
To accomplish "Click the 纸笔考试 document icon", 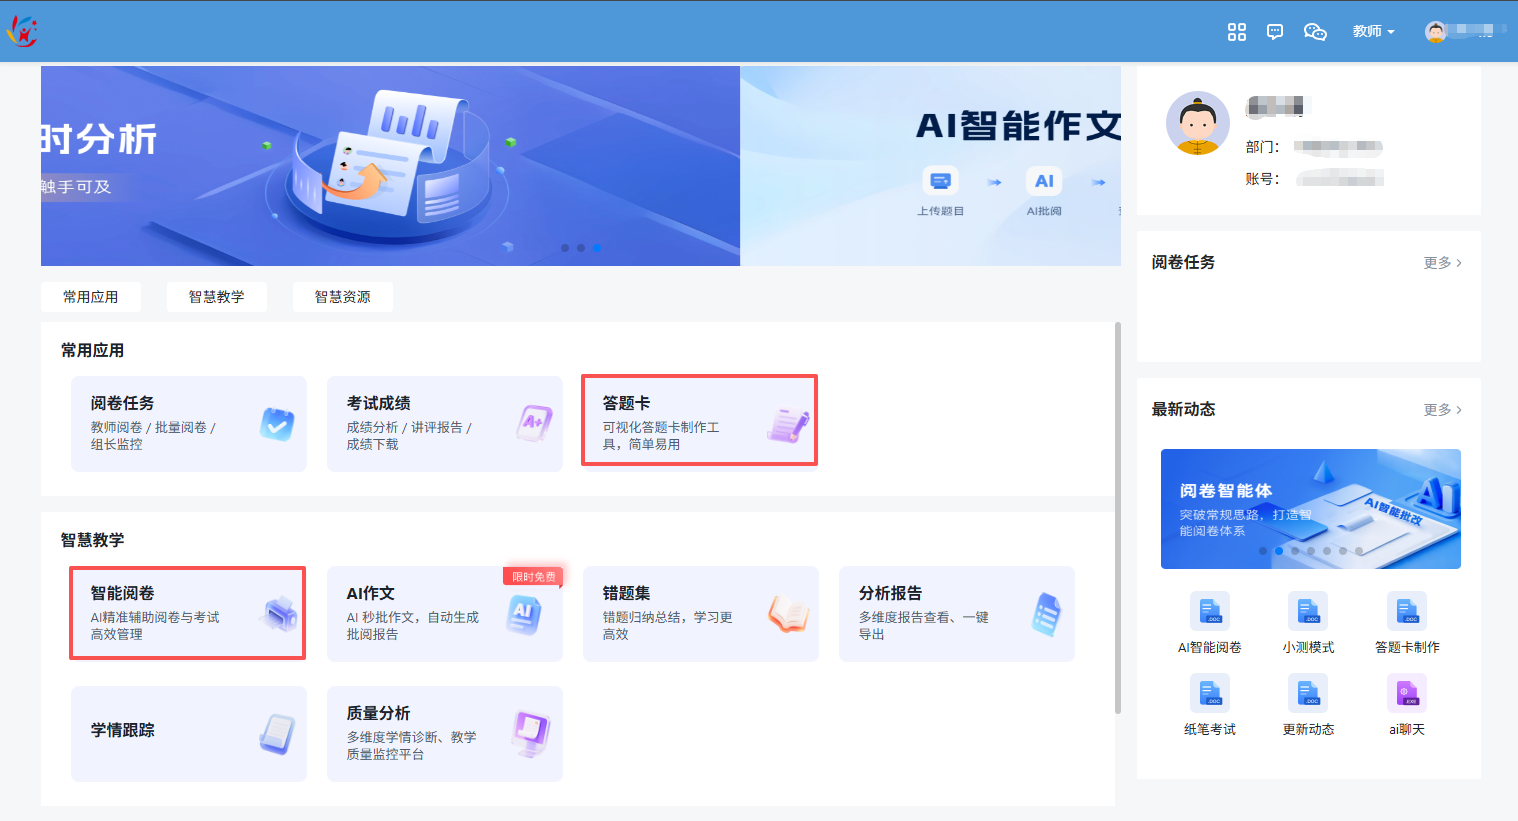I will click(x=1209, y=693).
